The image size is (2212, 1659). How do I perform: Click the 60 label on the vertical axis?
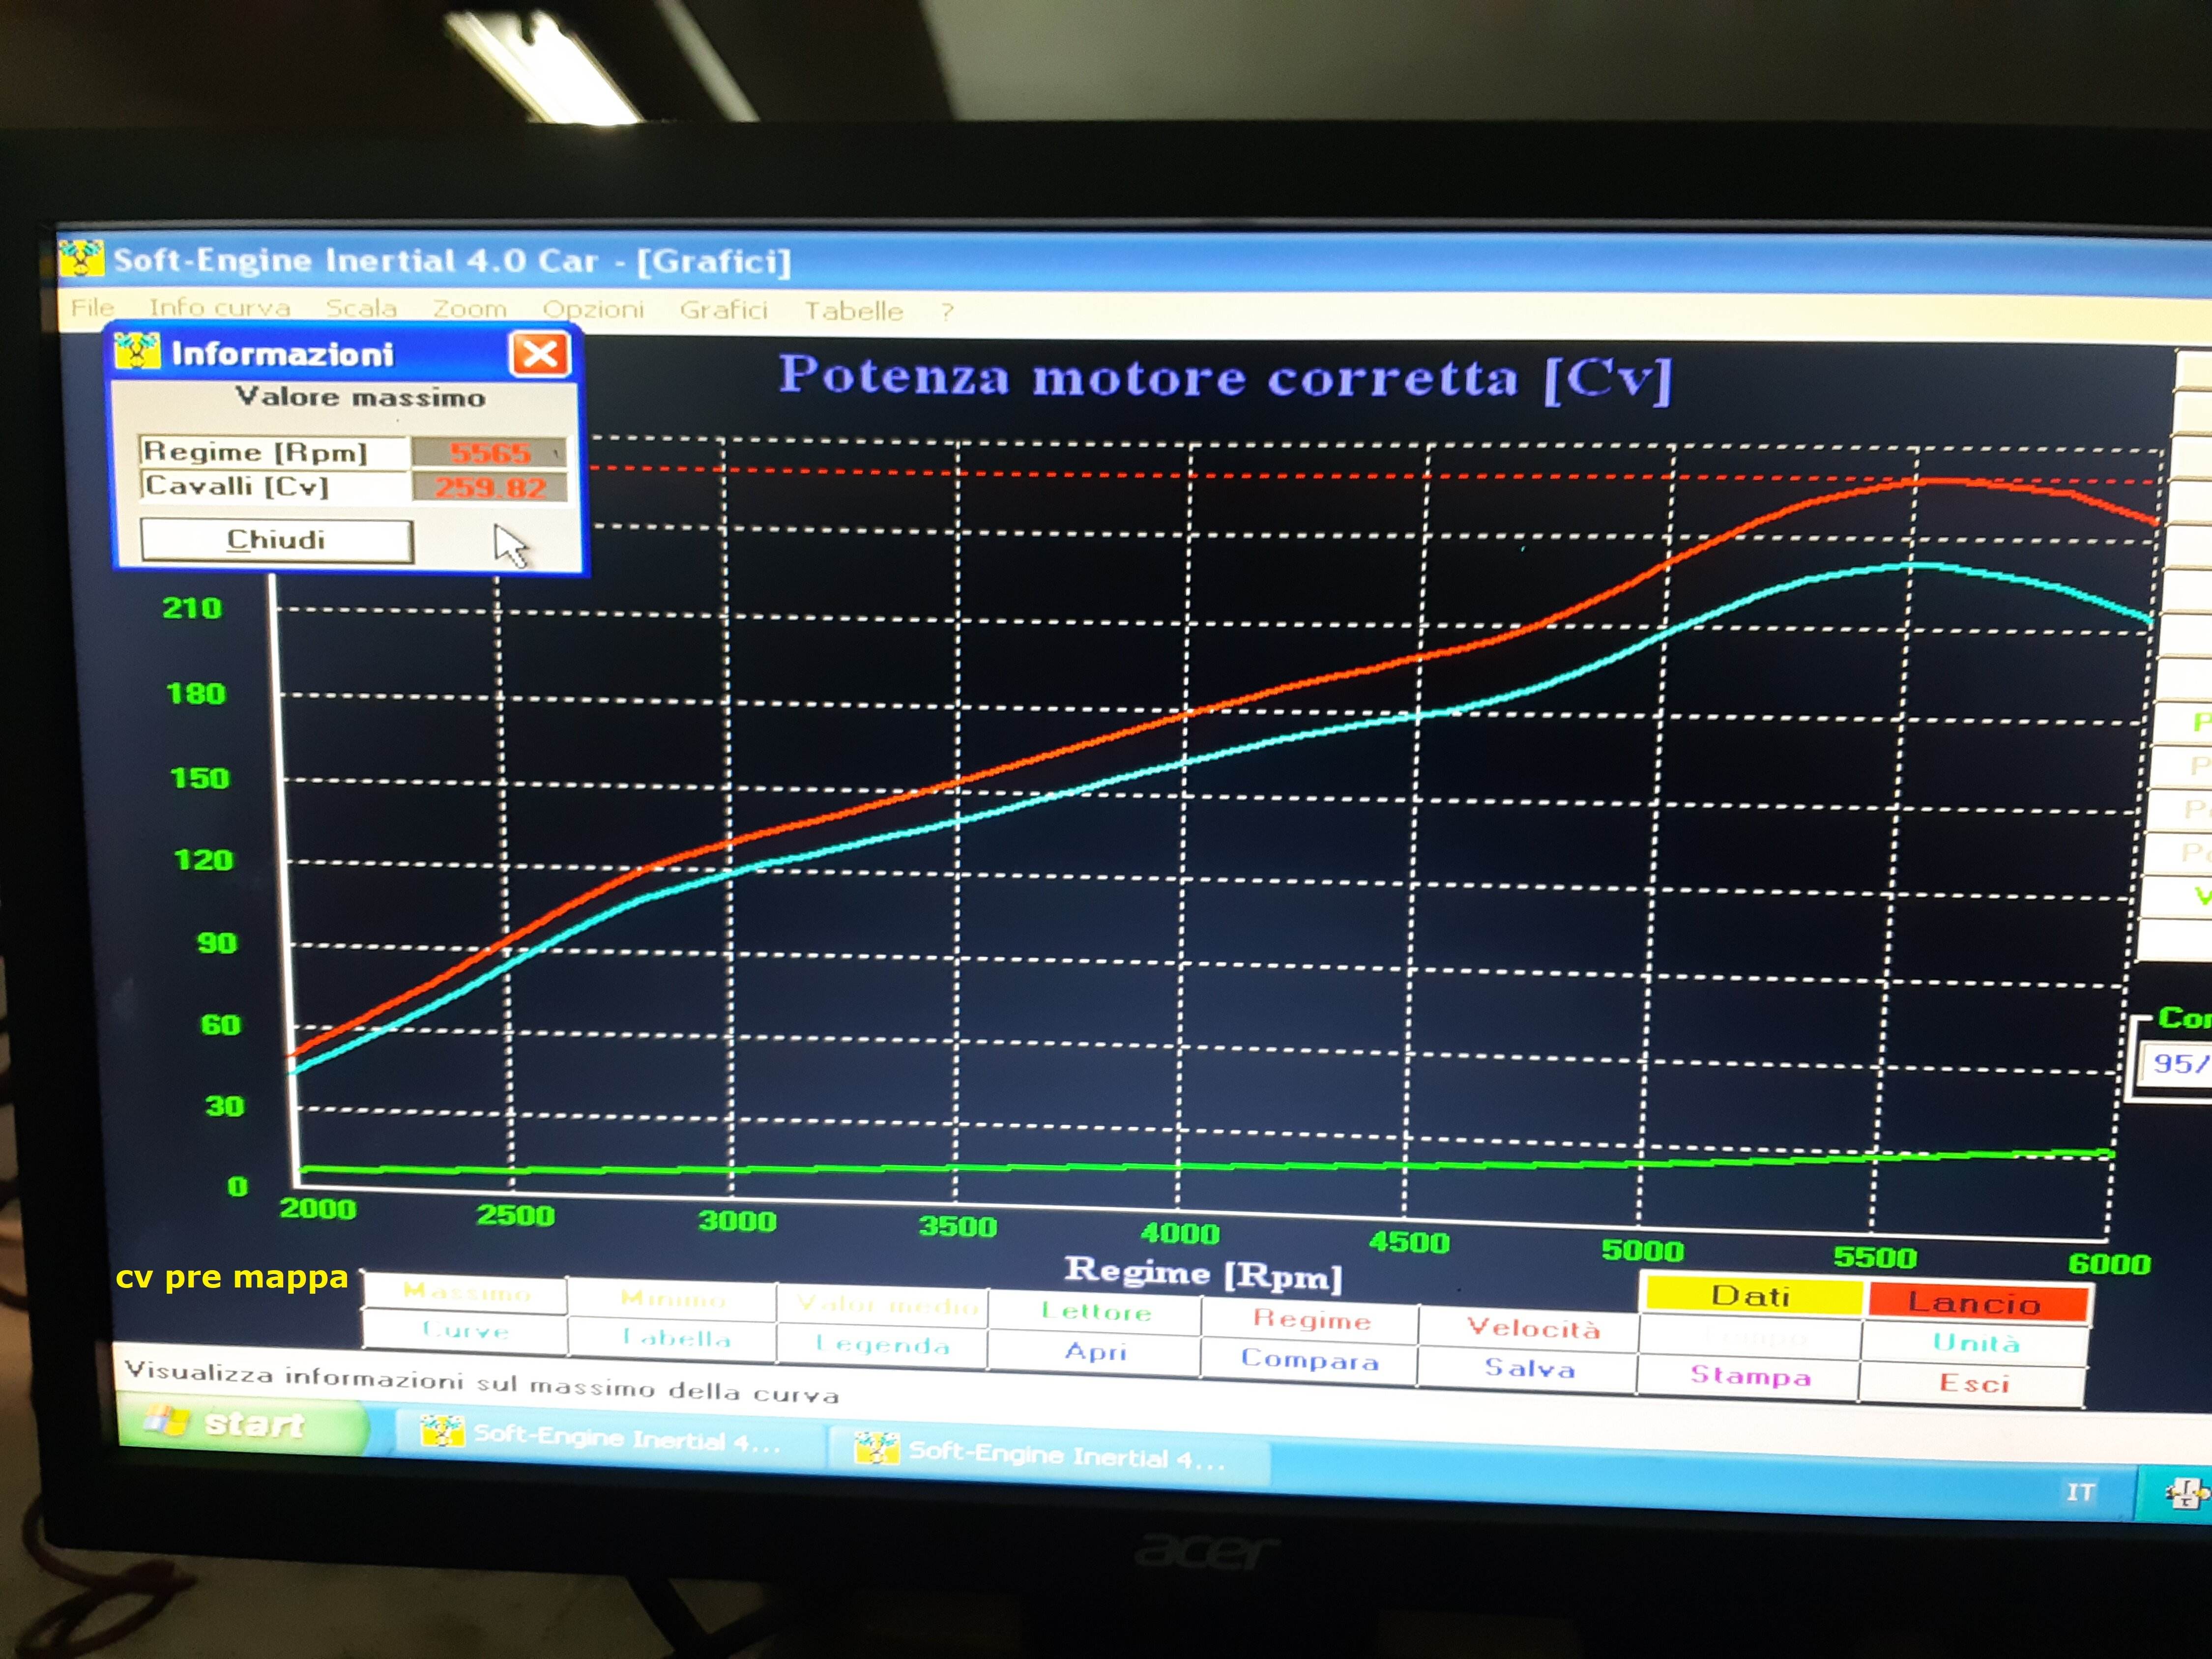click(x=221, y=1025)
